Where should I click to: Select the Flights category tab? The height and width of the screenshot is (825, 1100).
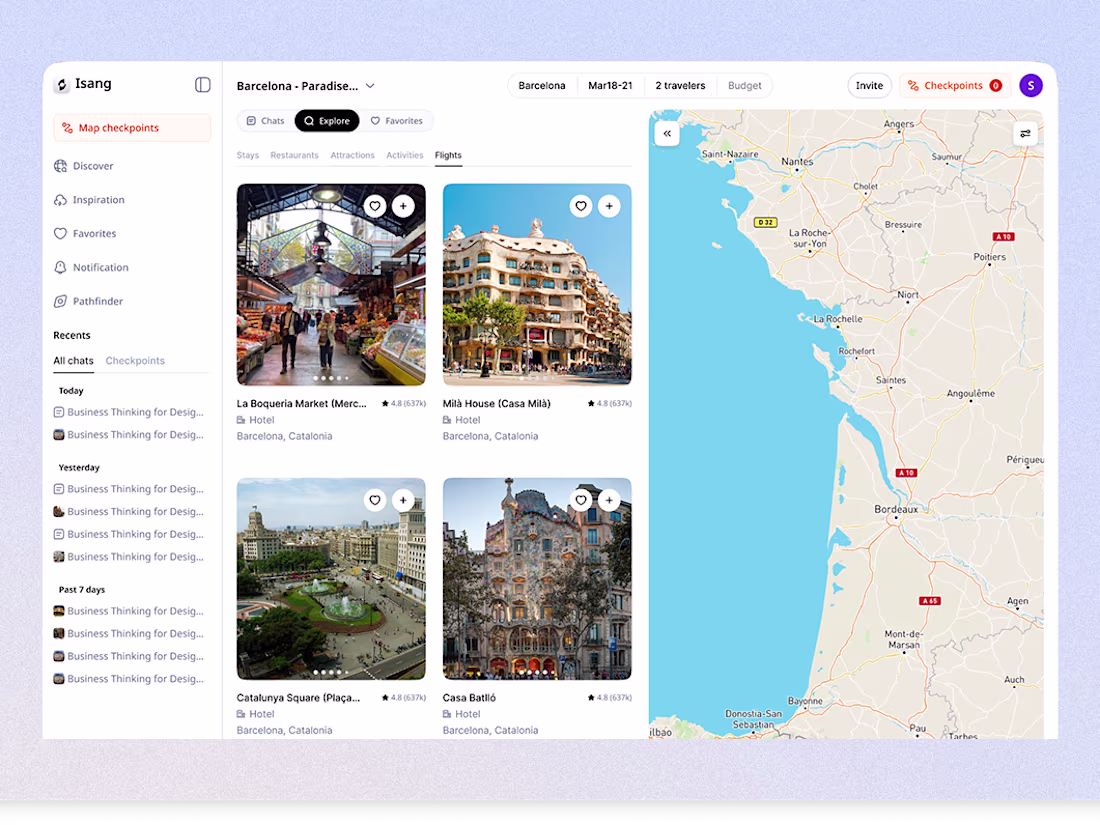pos(448,155)
